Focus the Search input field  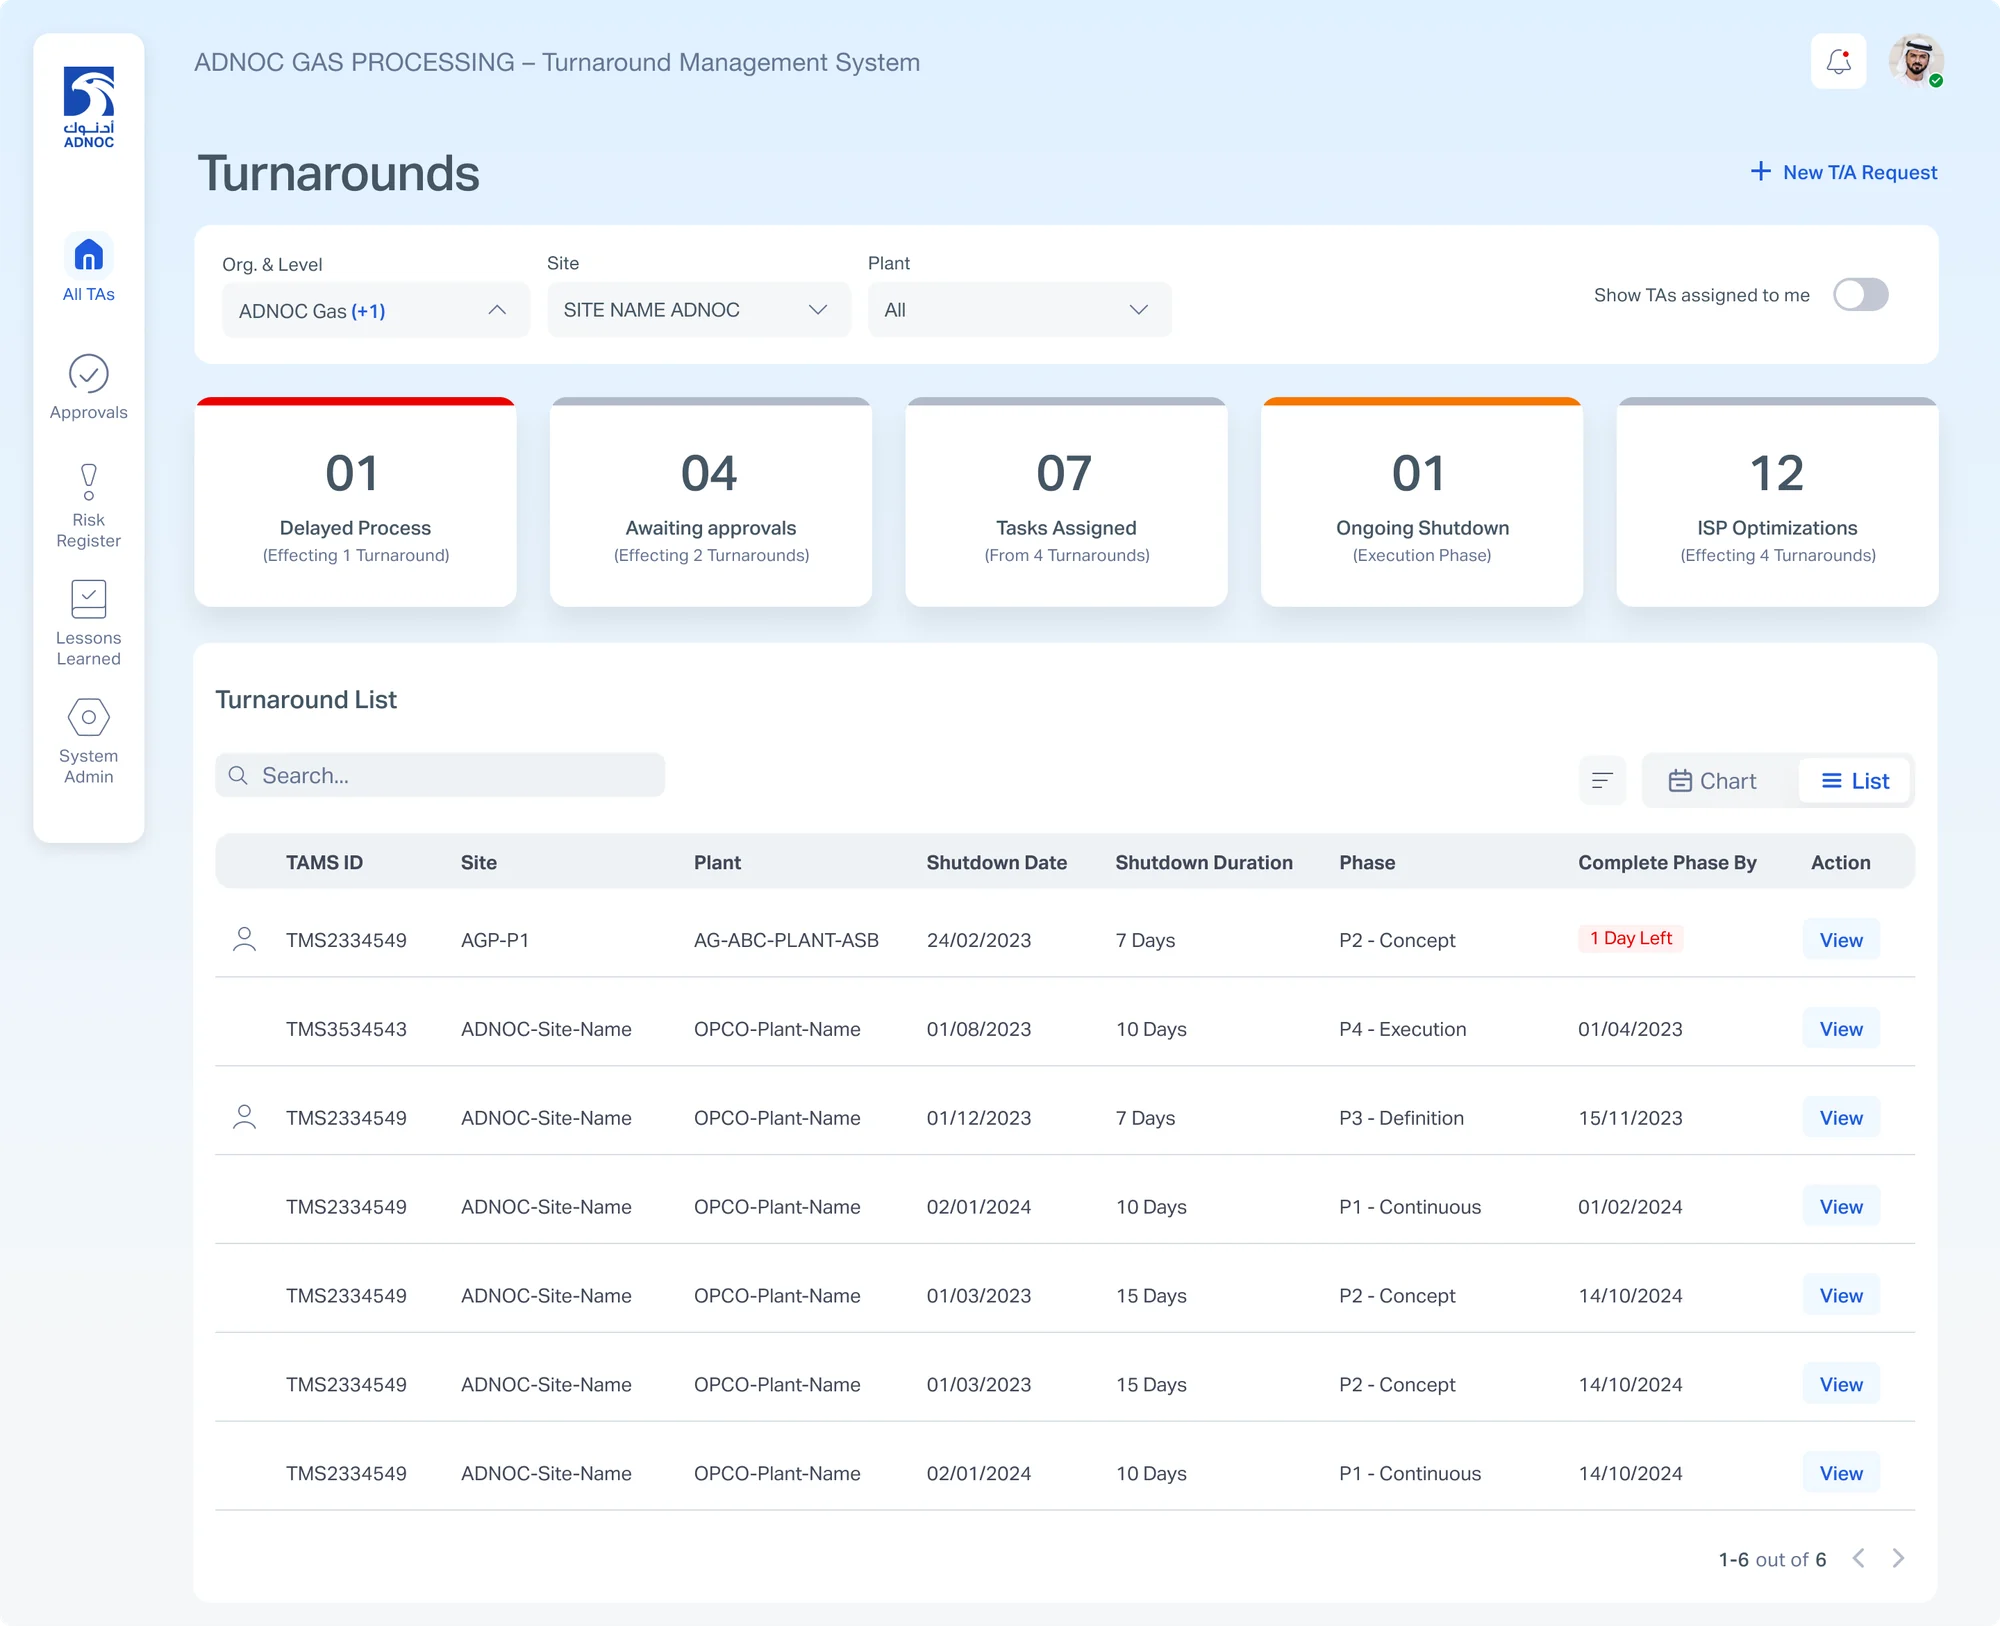440,776
